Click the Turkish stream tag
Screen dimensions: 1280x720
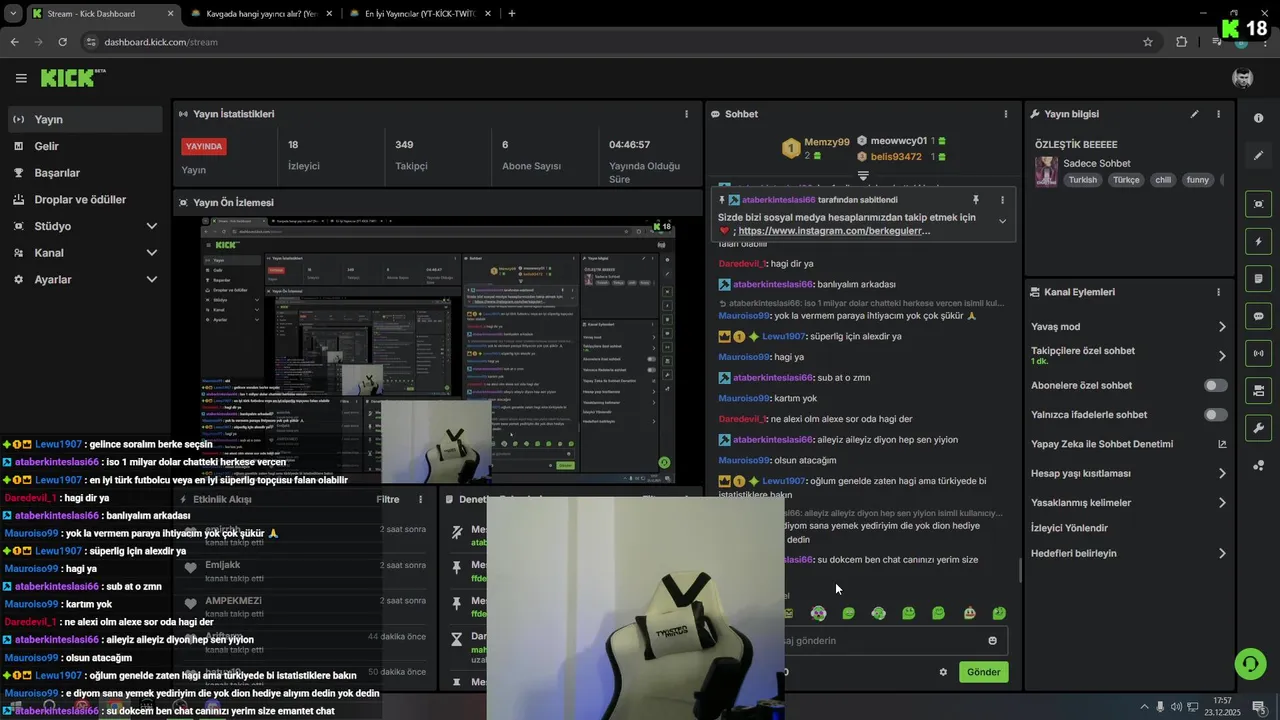(1082, 180)
